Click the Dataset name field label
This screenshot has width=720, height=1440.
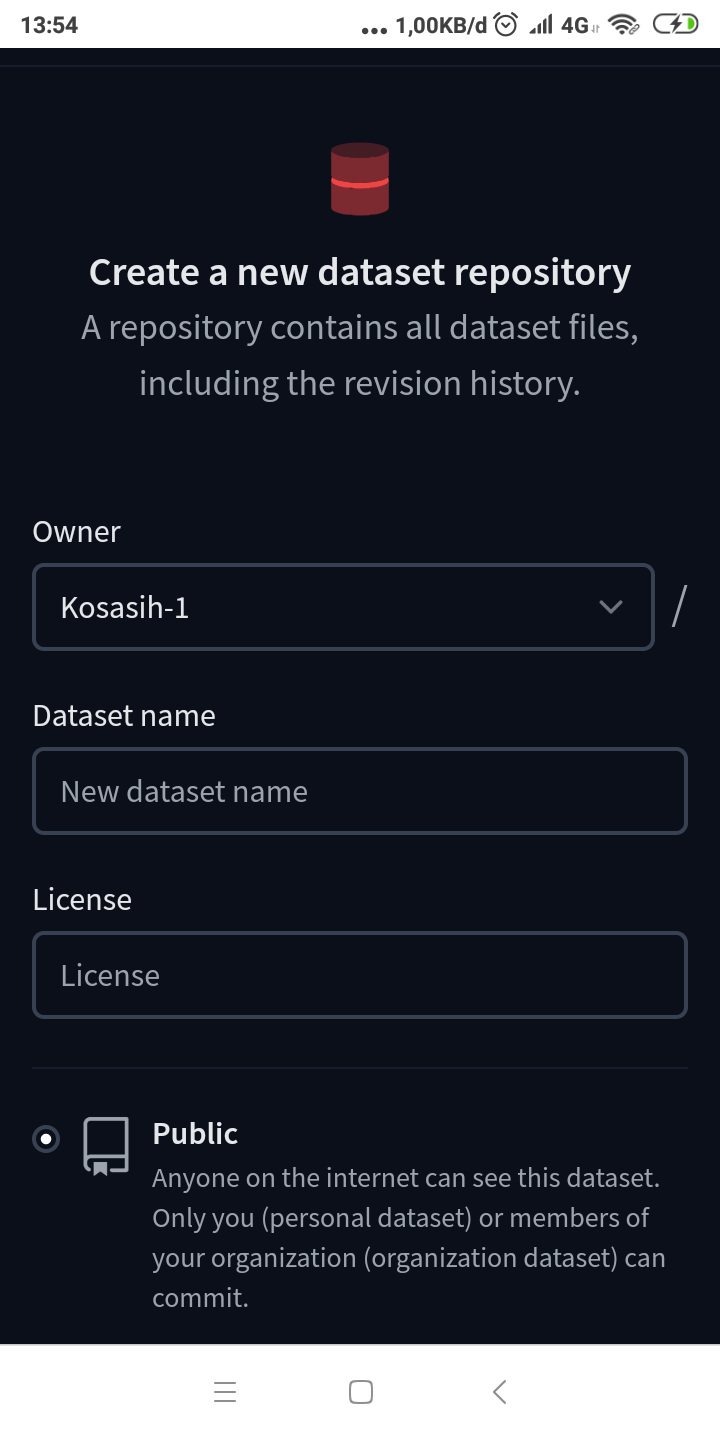pyautogui.click(x=124, y=716)
